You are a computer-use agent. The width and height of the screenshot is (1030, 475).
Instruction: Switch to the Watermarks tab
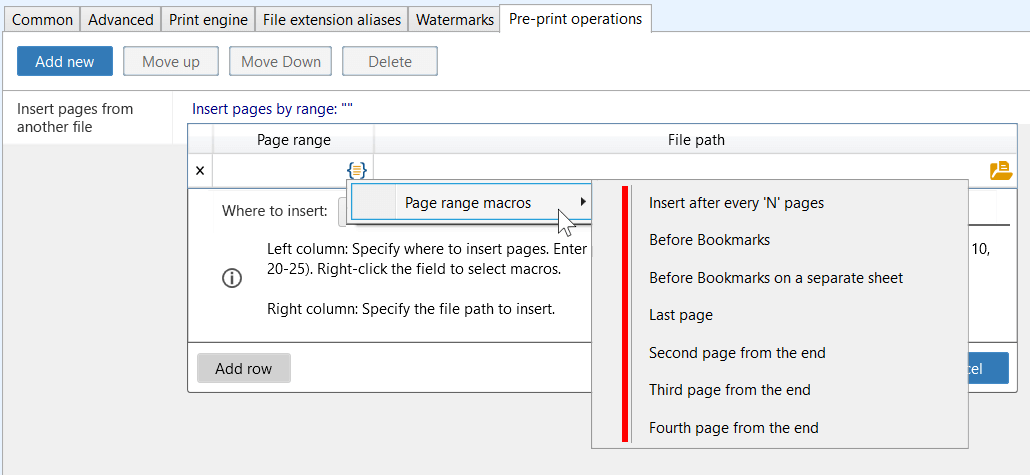tap(455, 20)
